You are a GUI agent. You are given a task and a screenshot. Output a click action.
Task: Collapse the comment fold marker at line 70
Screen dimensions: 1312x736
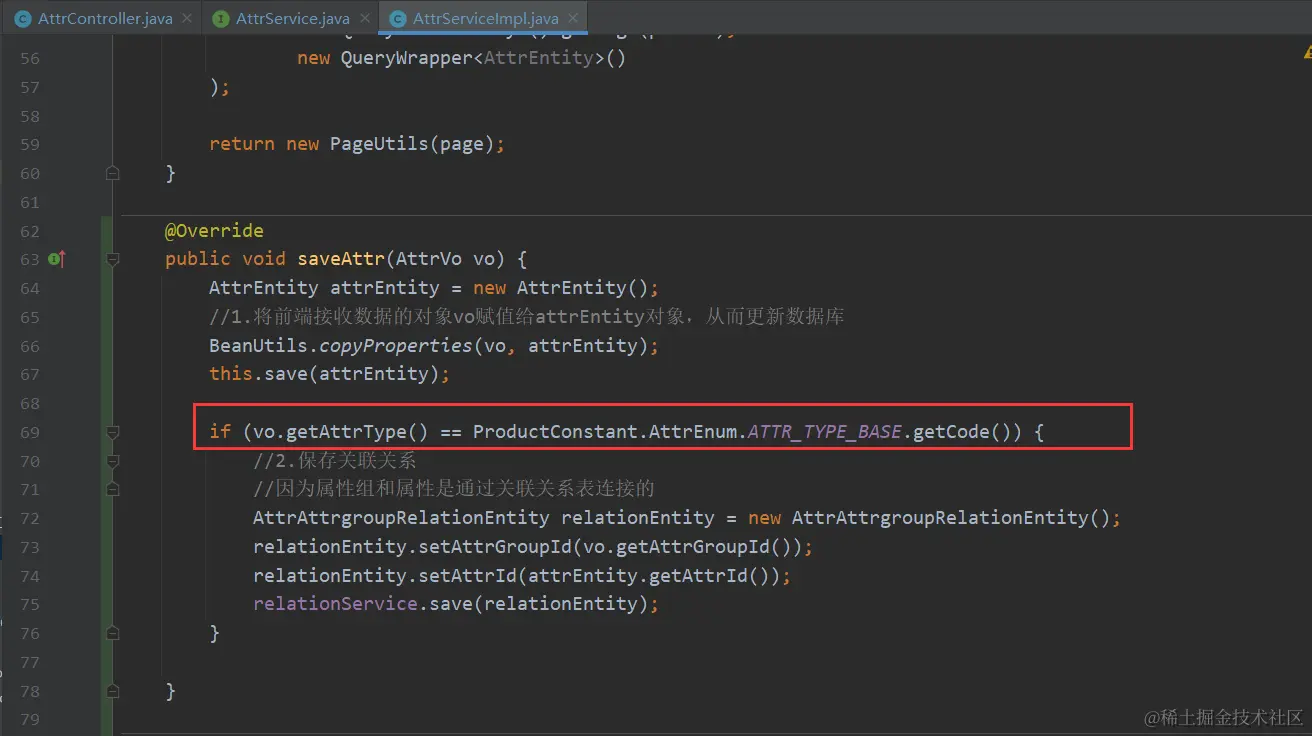click(x=112, y=462)
